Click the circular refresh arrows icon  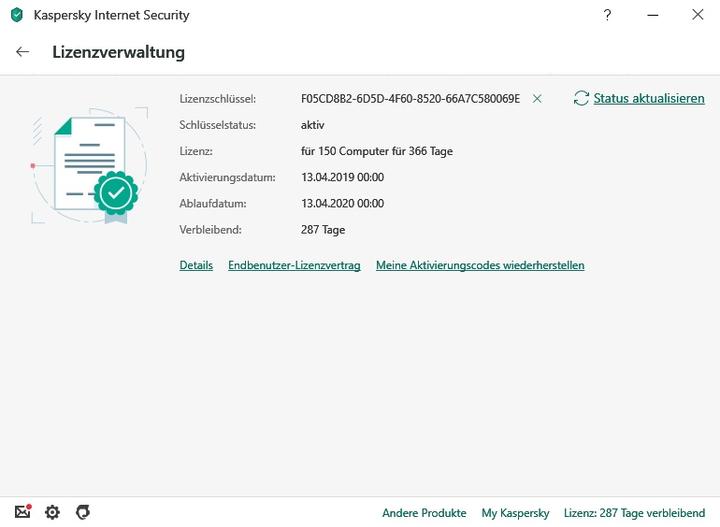581,98
